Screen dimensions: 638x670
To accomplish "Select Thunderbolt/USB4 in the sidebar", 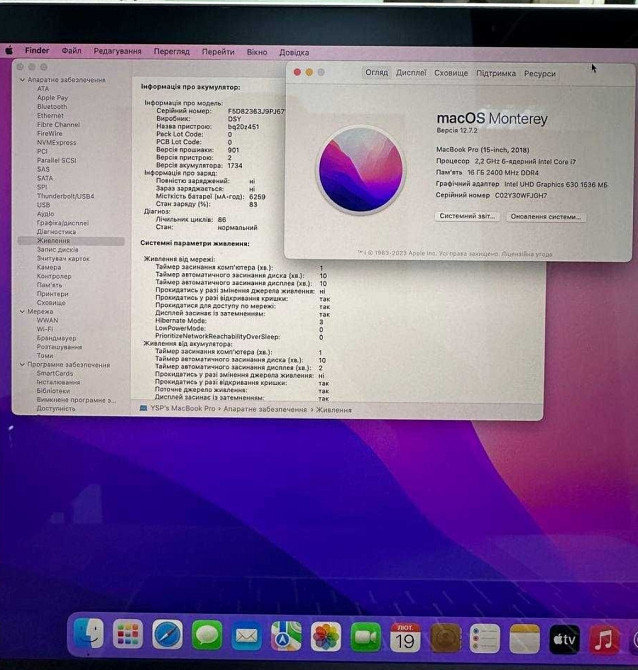I will (65, 196).
